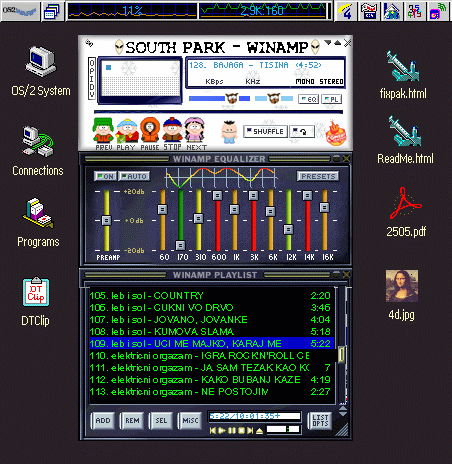Click the O options letter in clutterbar
The width and height of the screenshot is (452, 464).
click(x=92, y=63)
